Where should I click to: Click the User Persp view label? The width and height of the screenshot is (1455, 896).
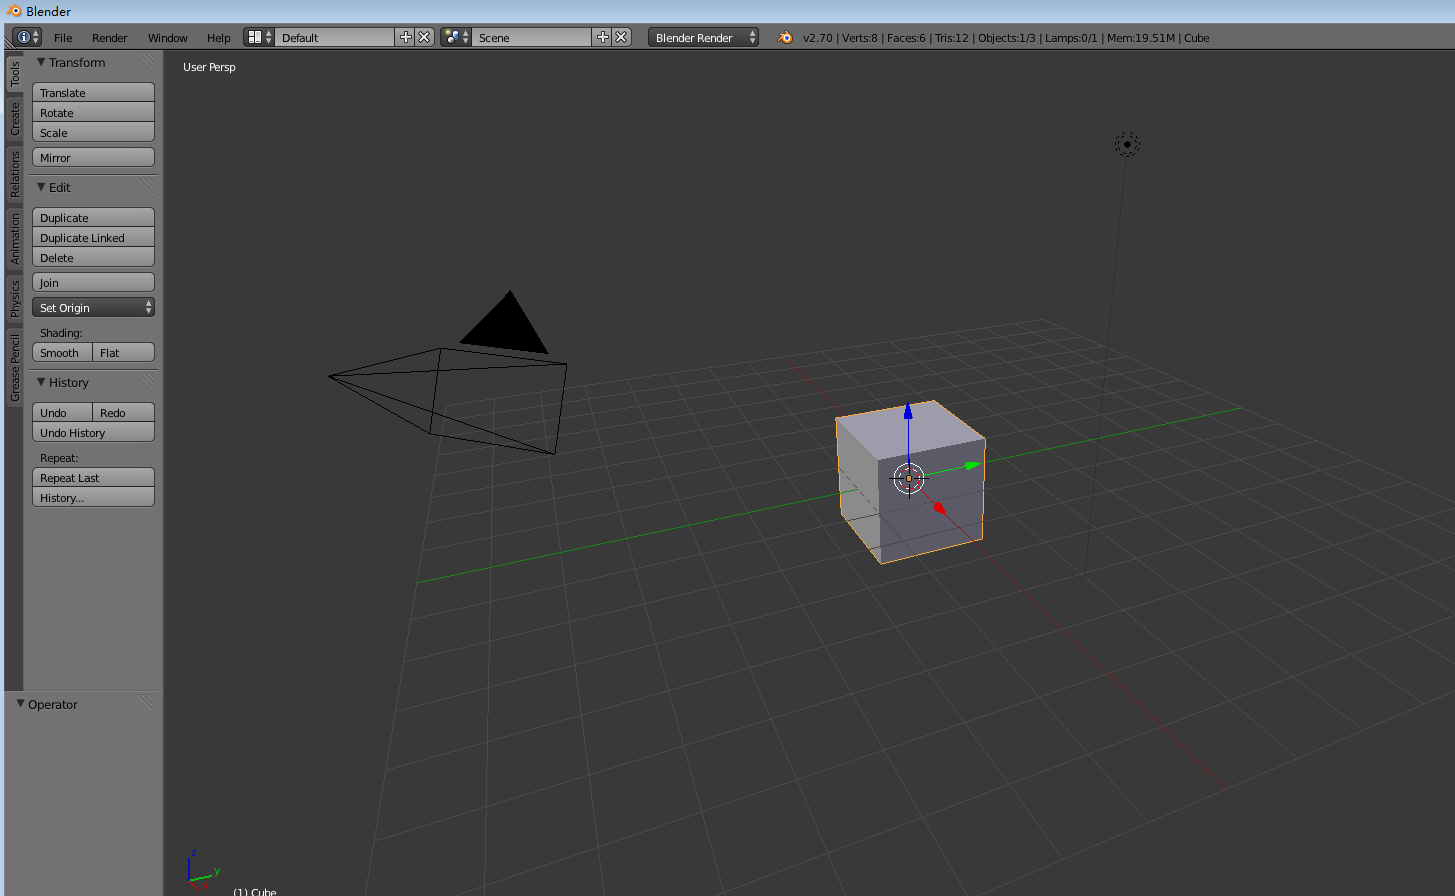tap(209, 67)
